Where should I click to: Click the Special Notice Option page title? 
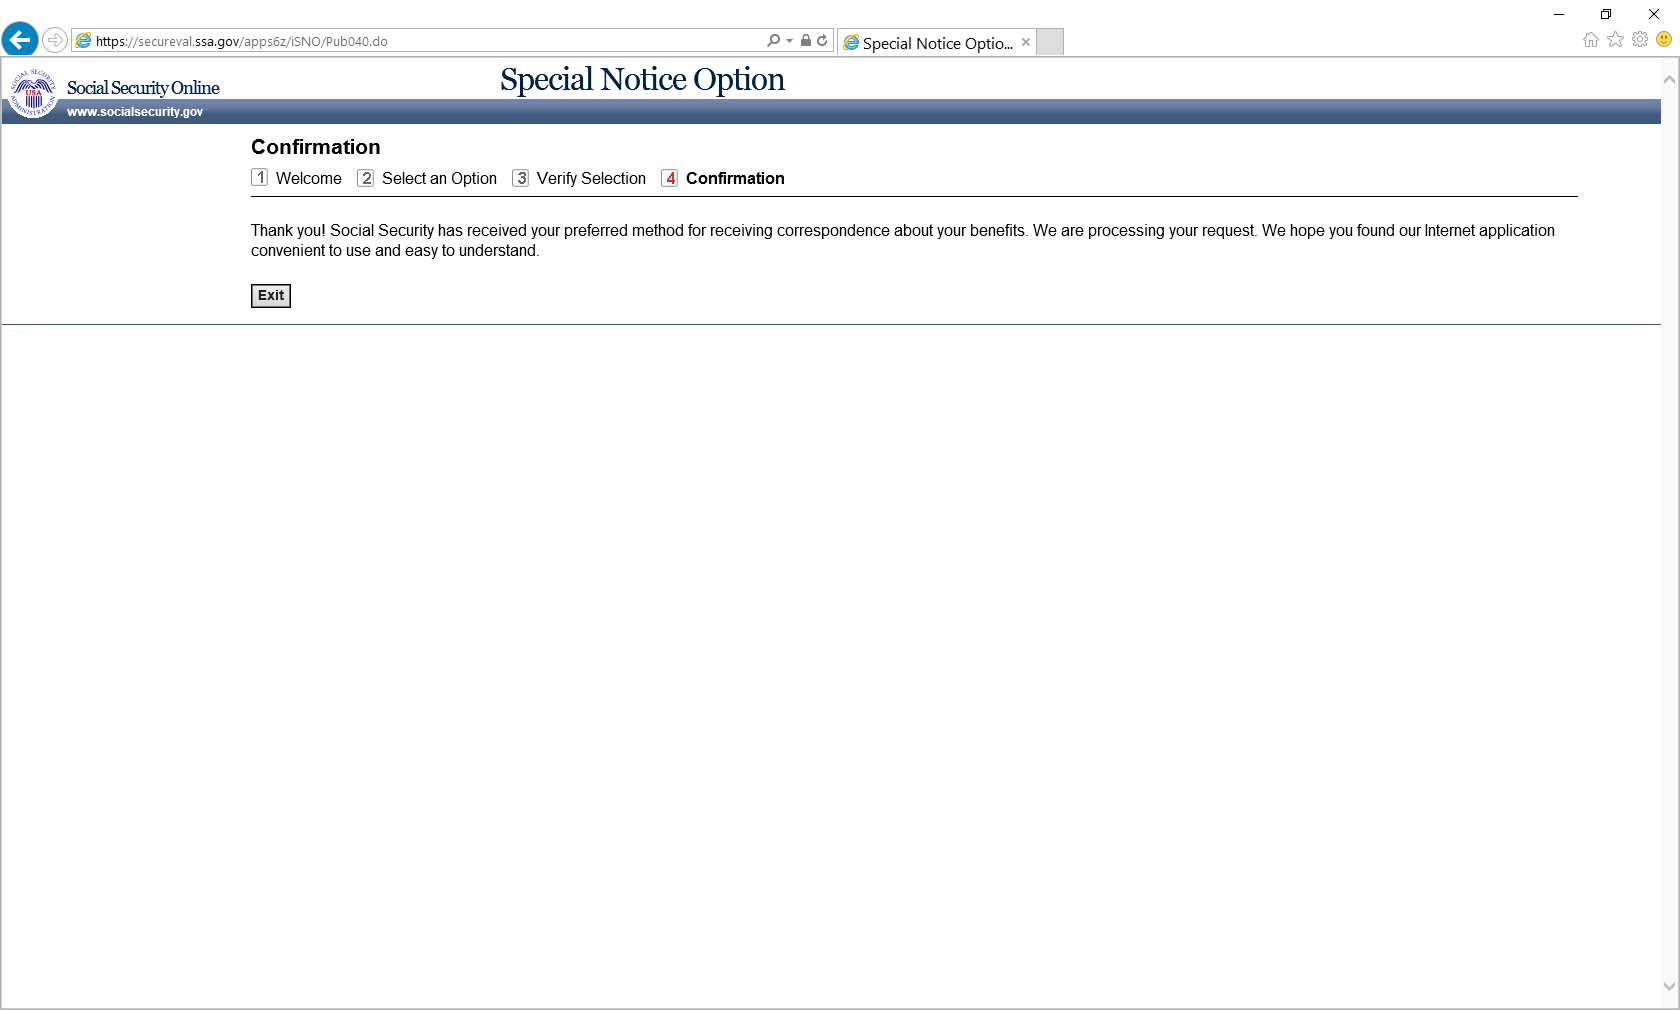(642, 79)
